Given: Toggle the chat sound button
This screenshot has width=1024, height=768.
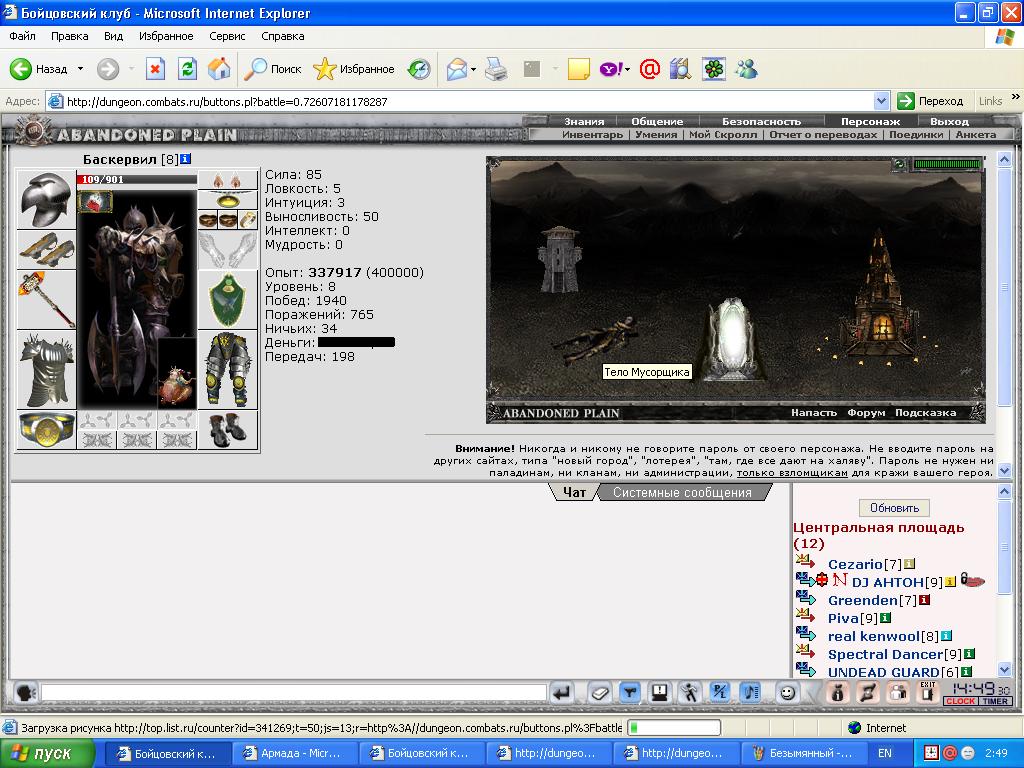Looking at the screenshot, I should (750, 692).
